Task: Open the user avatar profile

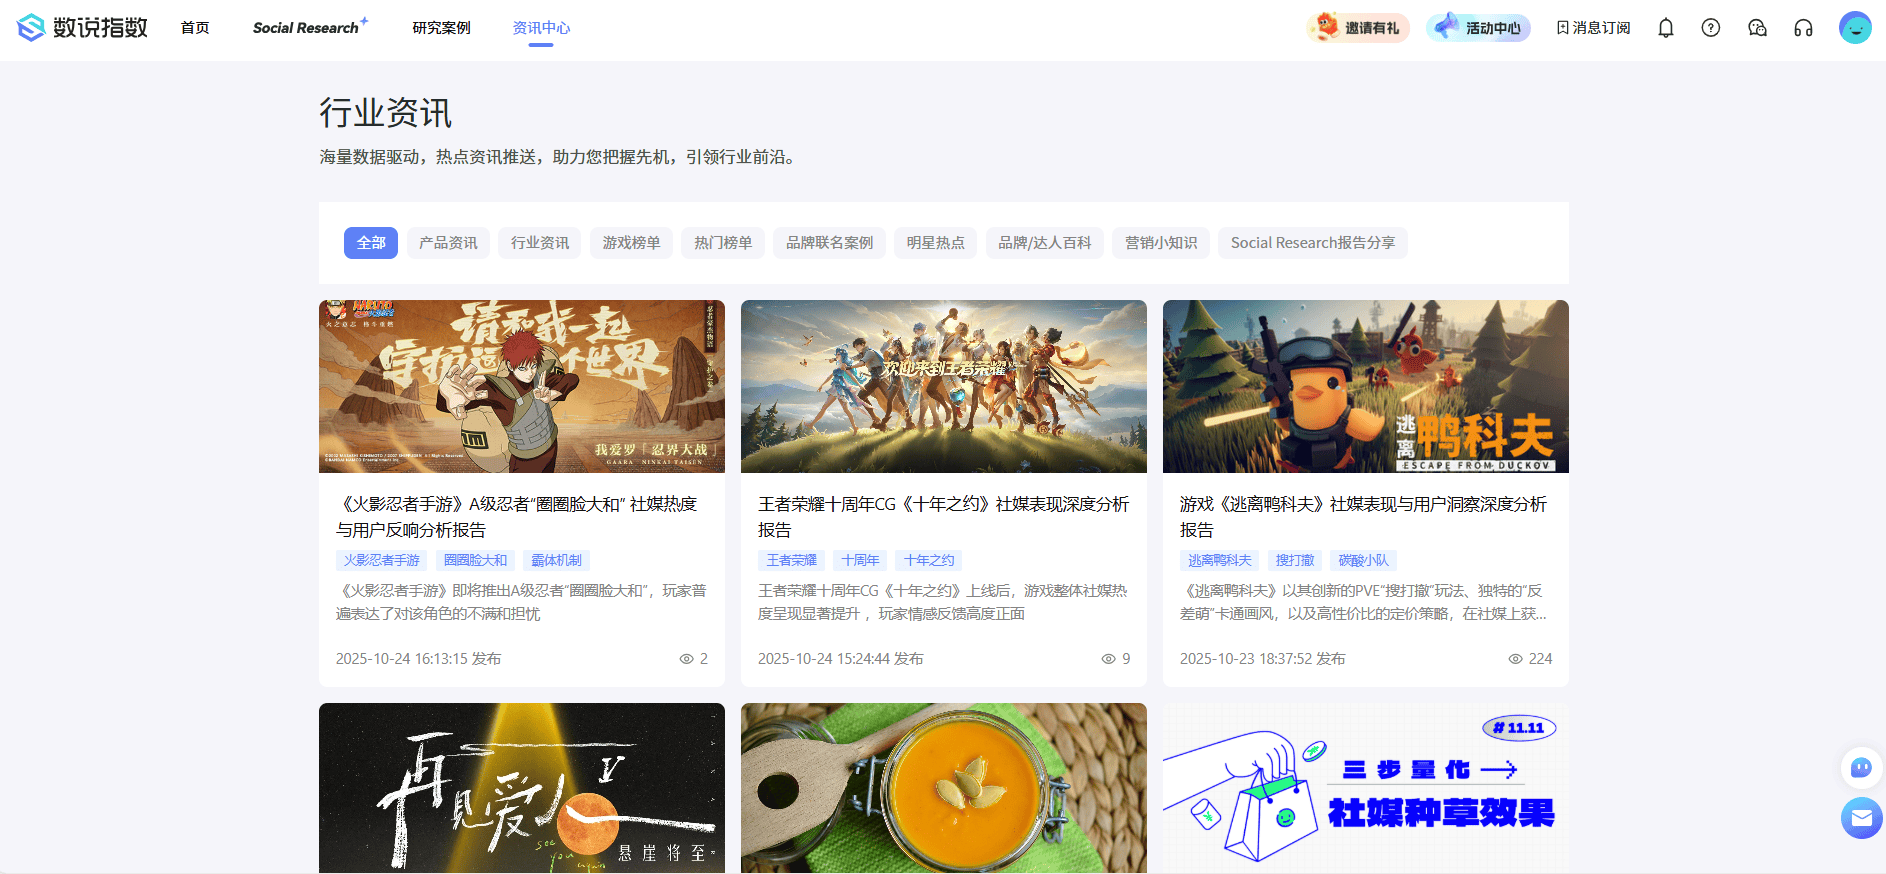Action: coord(1855,28)
